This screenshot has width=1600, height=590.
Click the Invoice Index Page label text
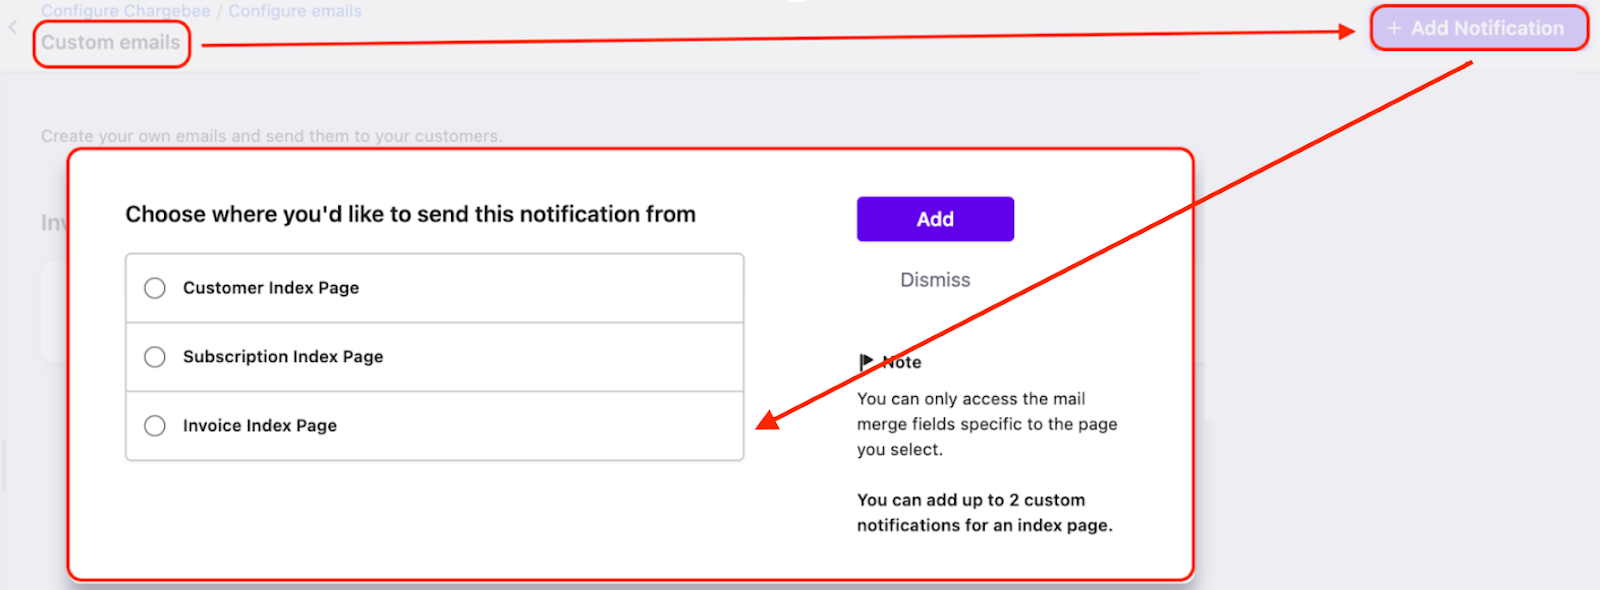(260, 426)
